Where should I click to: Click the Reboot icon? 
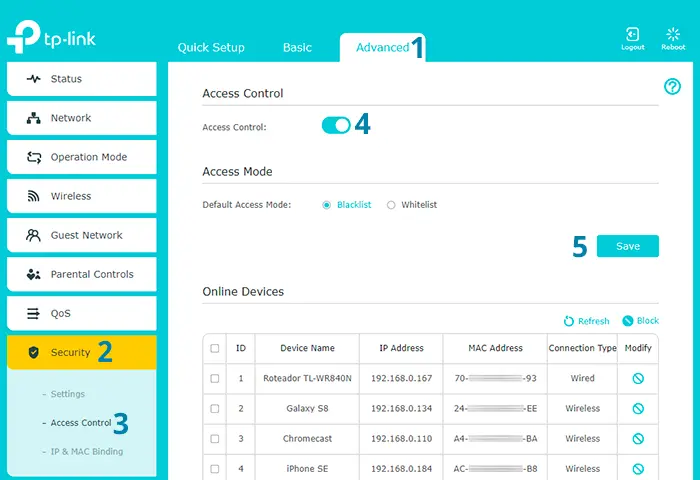673,34
